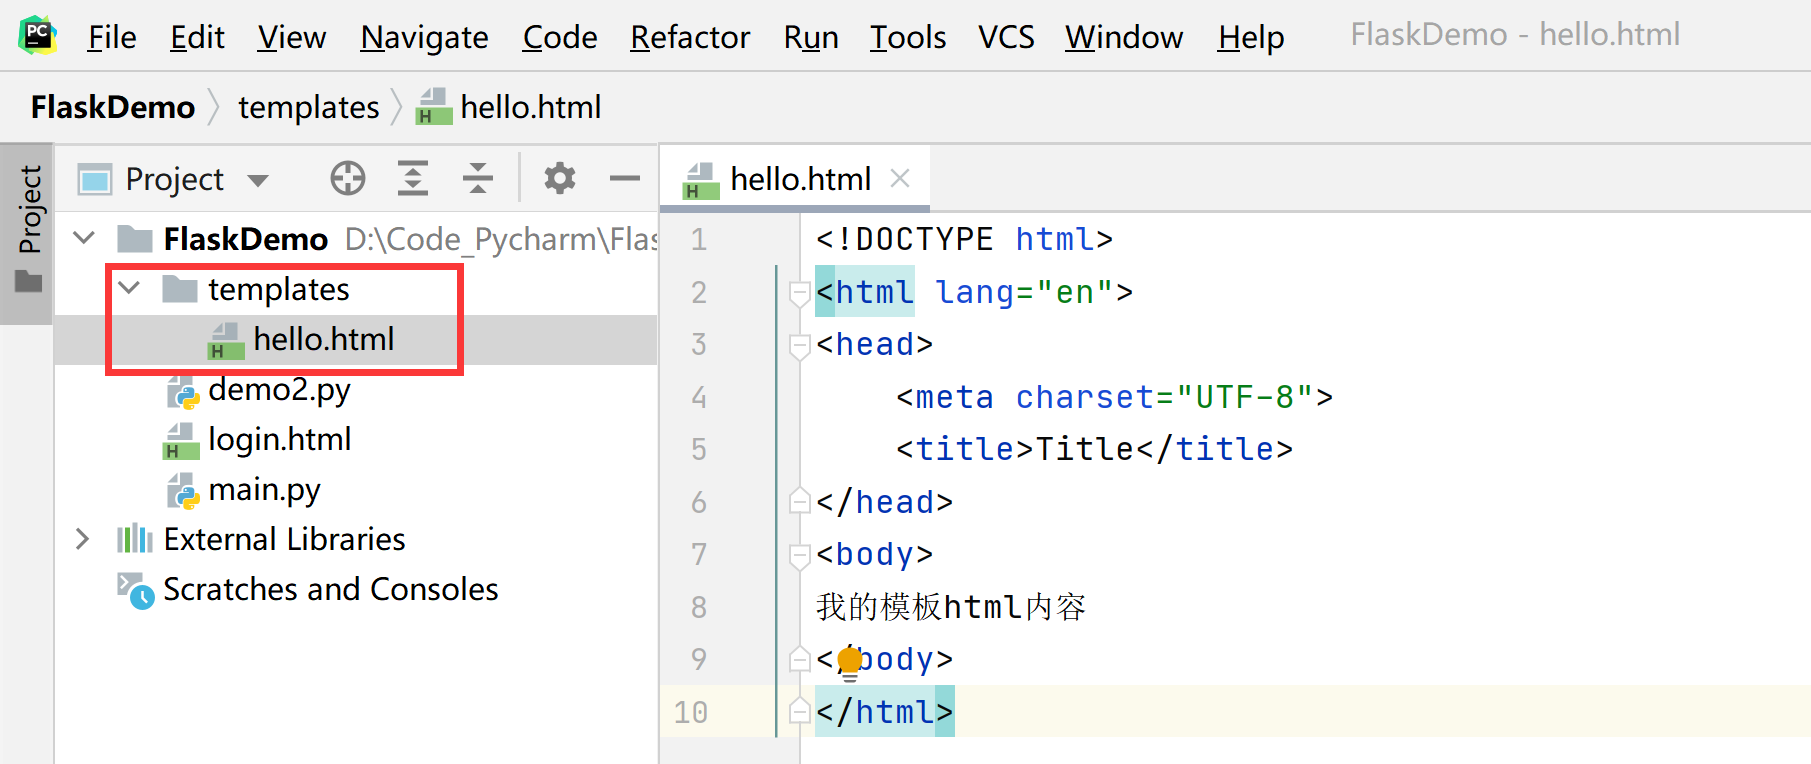
Task: Open Project panel settings gear
Action: (559, 179)
